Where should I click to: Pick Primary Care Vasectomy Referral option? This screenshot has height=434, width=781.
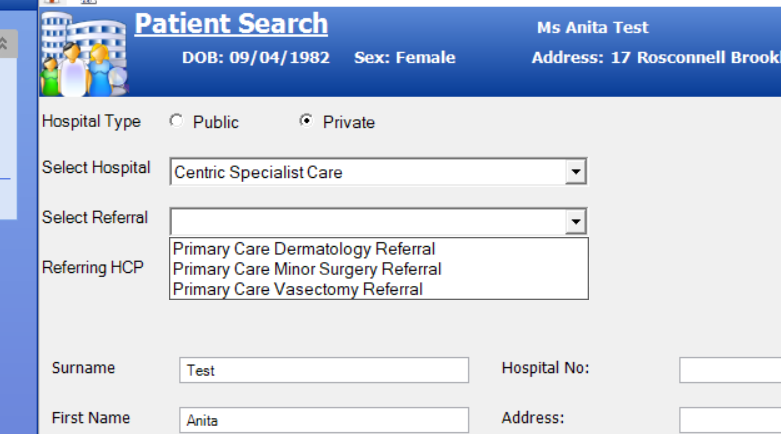(x=298, y=289)
